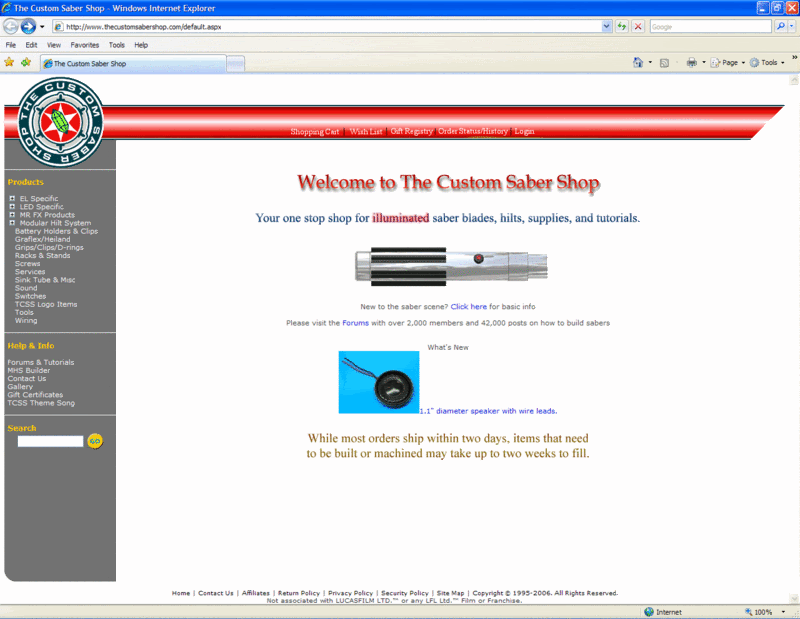The width and height of the screenshot is (800, 619).
Task: Click the speaker product thumbnail
Action: (x=378, y=382)
